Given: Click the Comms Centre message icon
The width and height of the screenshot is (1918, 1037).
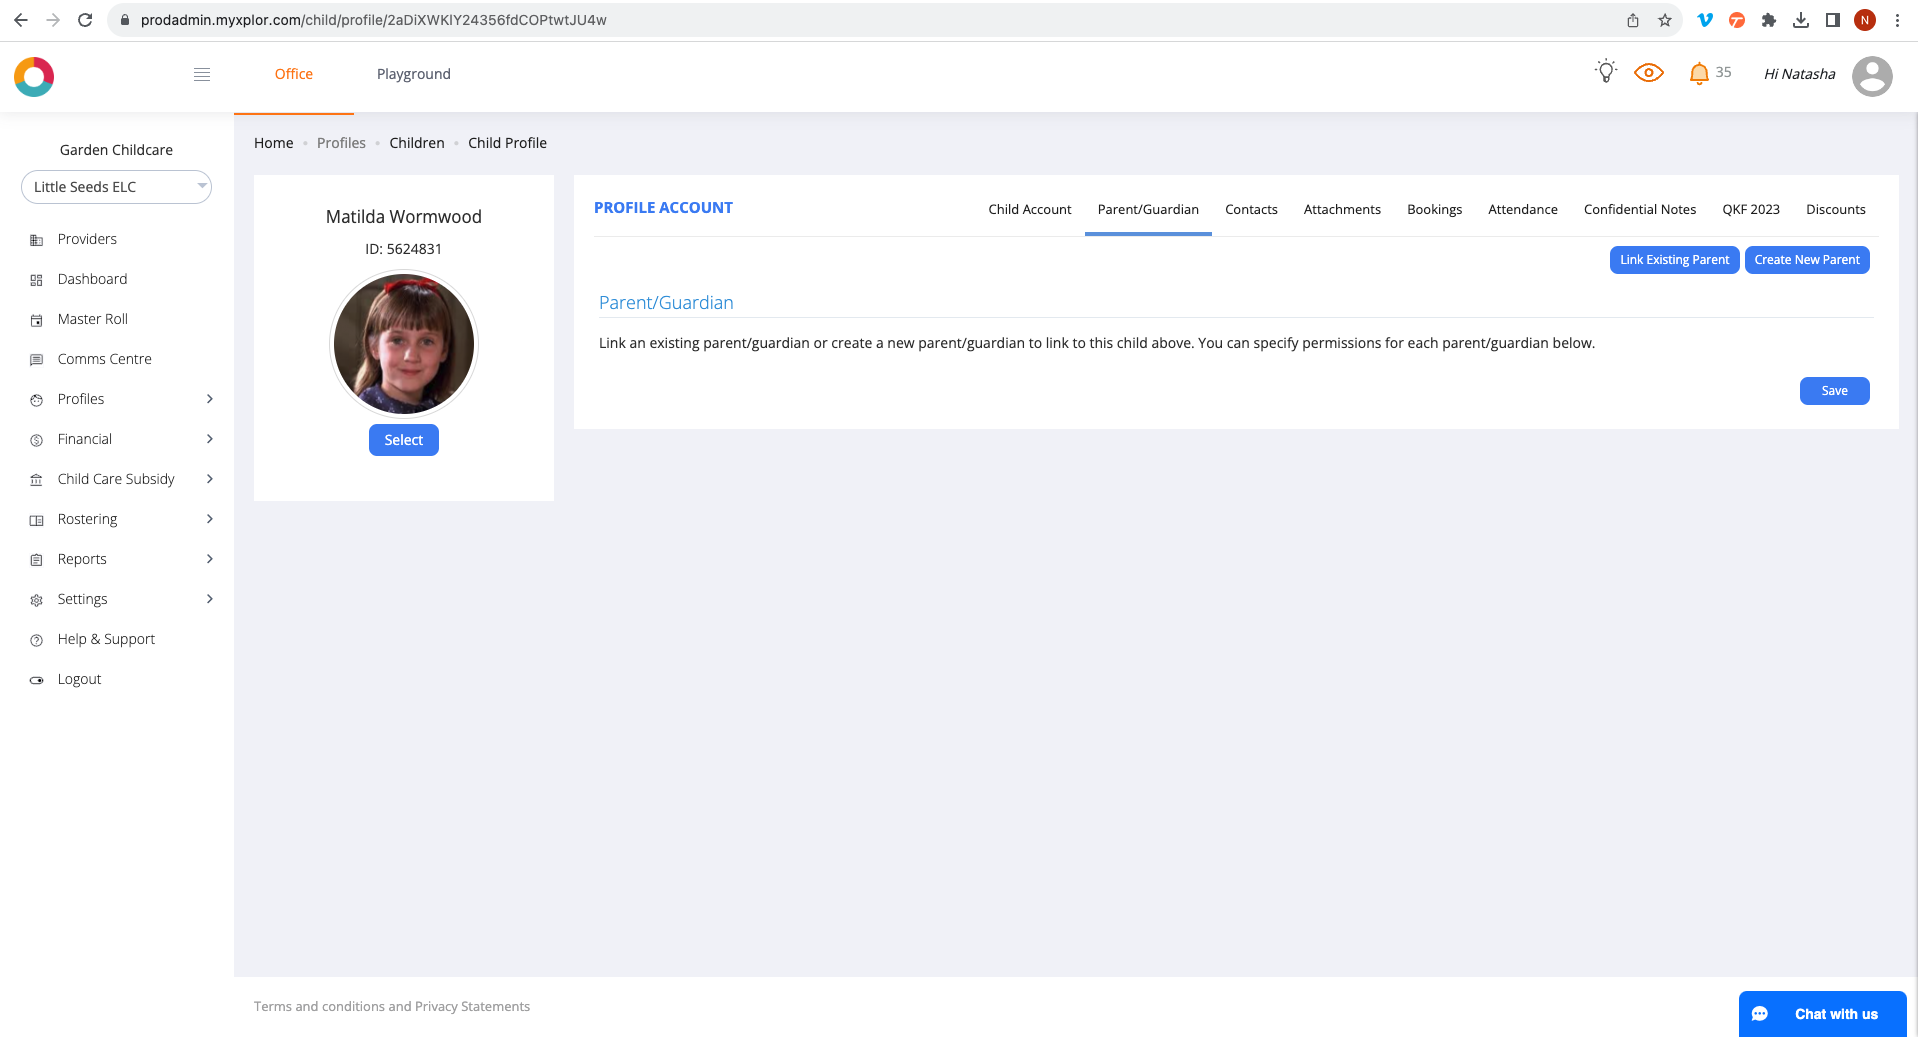Looking at the screenshot, I should click(37, 360).
